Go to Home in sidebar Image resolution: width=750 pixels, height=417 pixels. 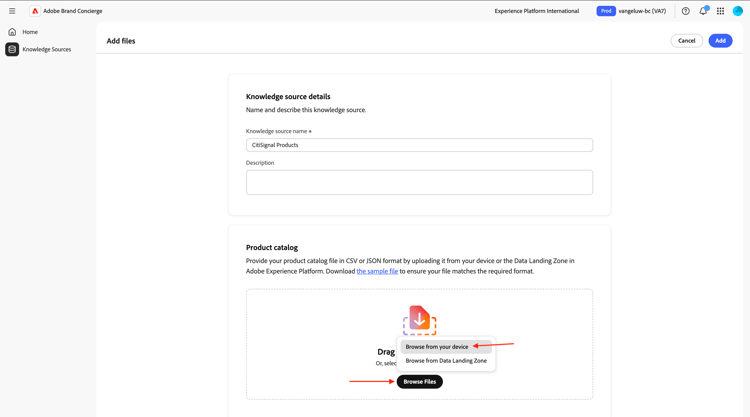pos(30,32)
